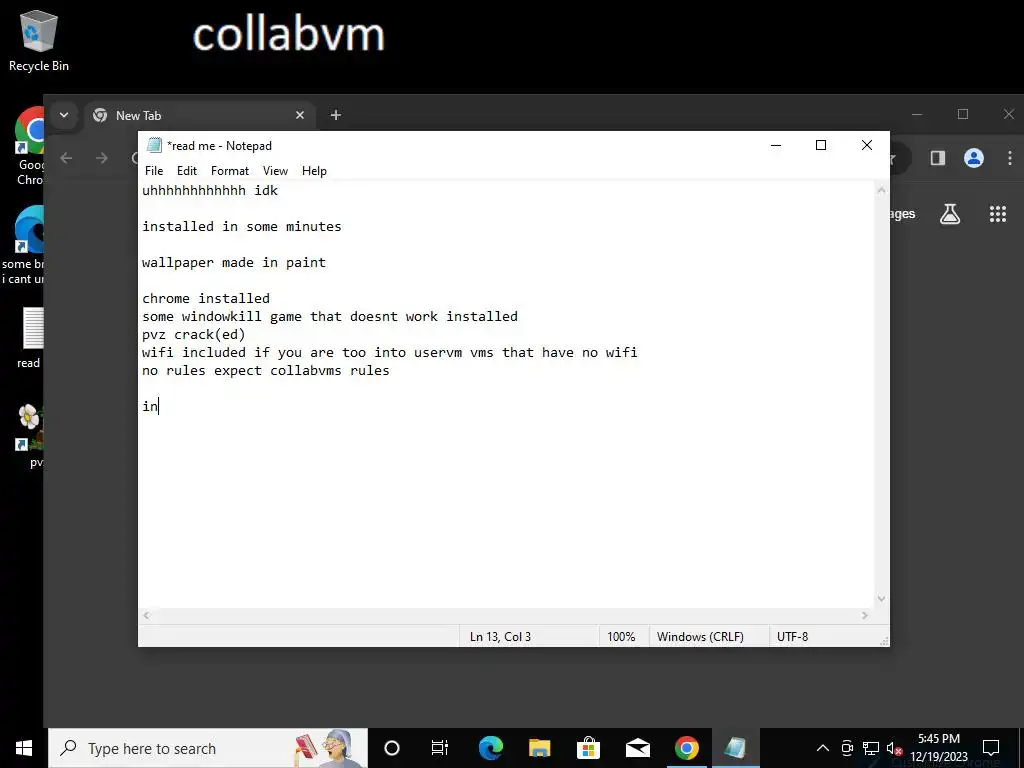Open Cortana circle on taskbar
The image size is (1024, 768).
point(392,748)
